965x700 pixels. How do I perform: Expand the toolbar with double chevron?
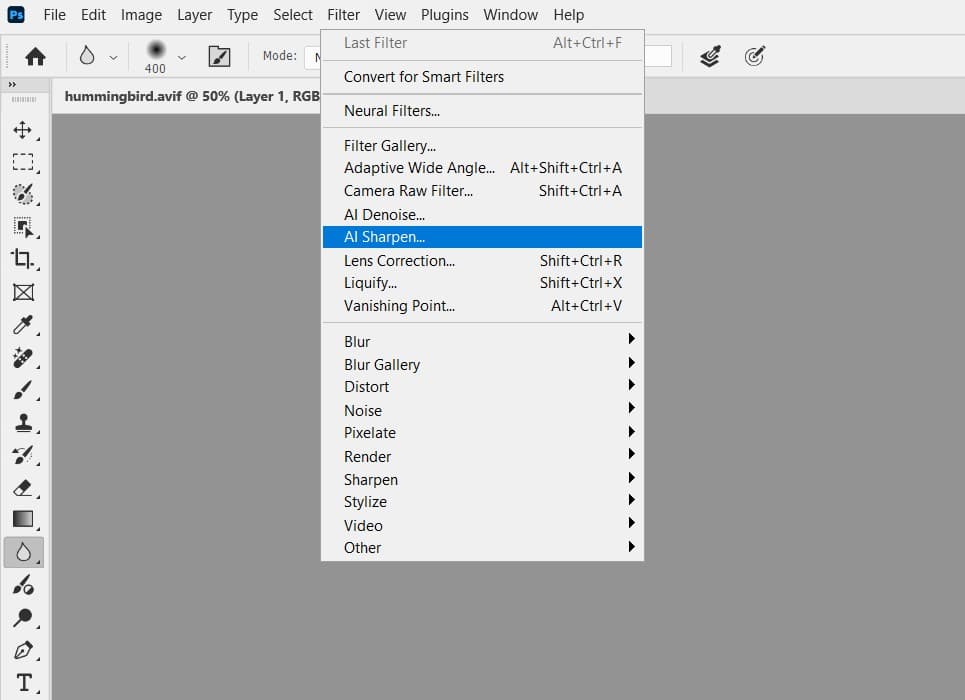pos(12,84)
